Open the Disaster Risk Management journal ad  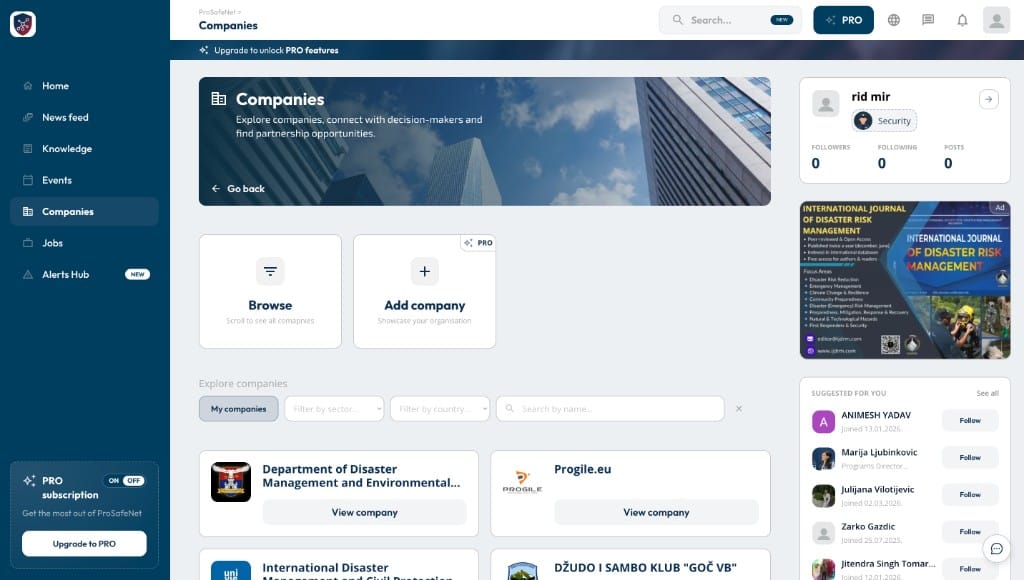click(x=904, y=280)
